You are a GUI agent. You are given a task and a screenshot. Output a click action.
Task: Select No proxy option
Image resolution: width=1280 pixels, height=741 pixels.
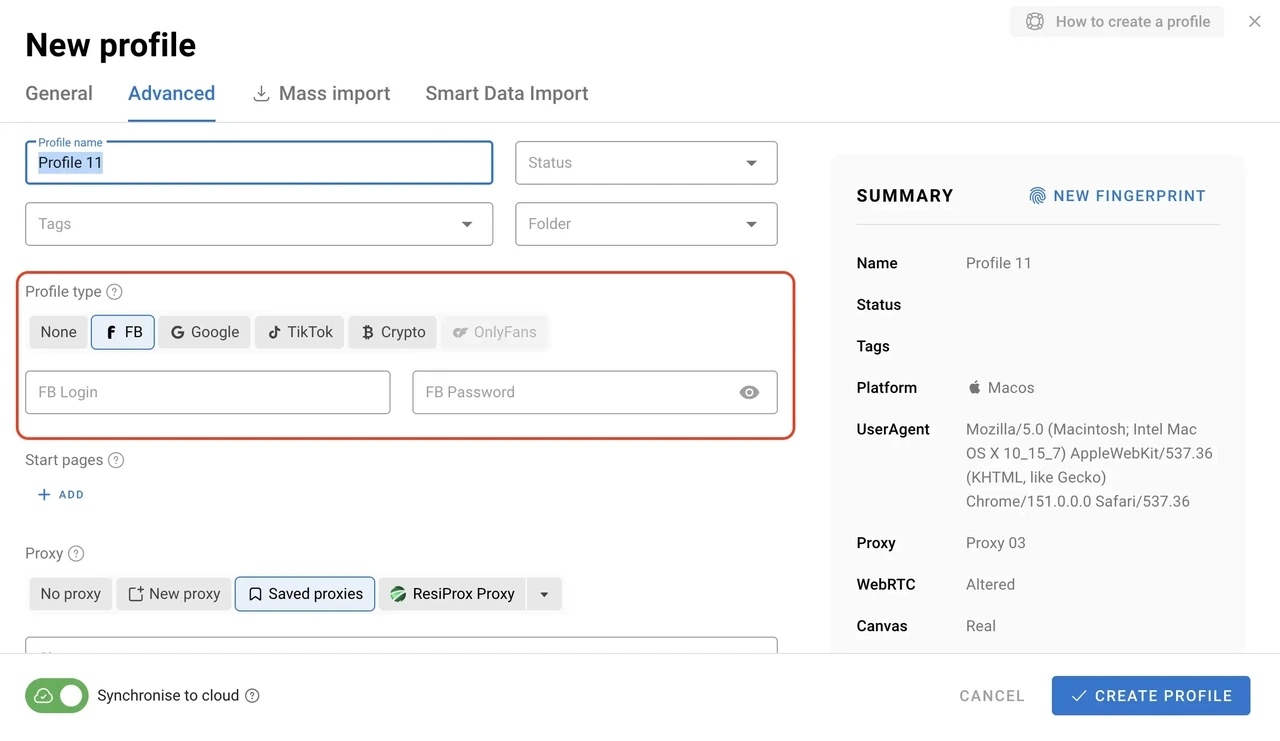pos(71,593)
